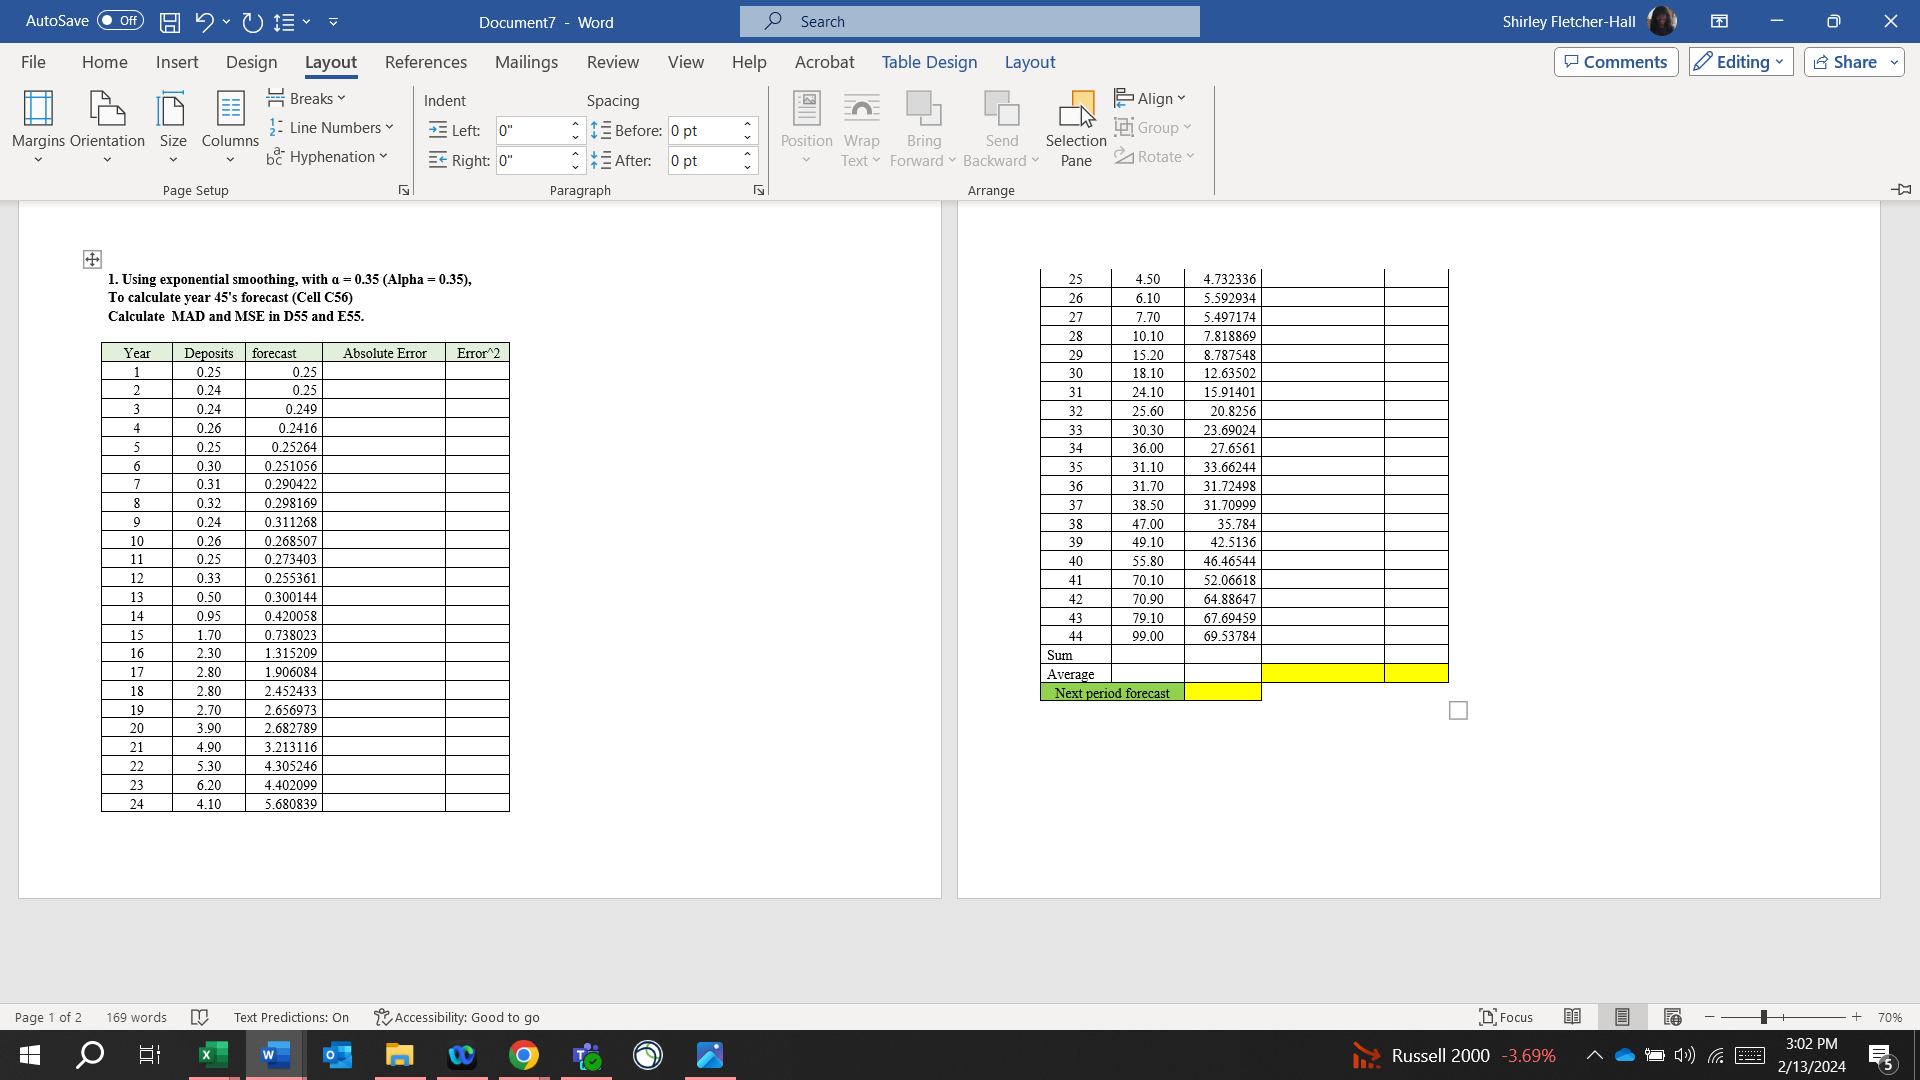Viewport: 1920px width, 1080px height.
Task: Open the References tab
Action: [425, 62]
